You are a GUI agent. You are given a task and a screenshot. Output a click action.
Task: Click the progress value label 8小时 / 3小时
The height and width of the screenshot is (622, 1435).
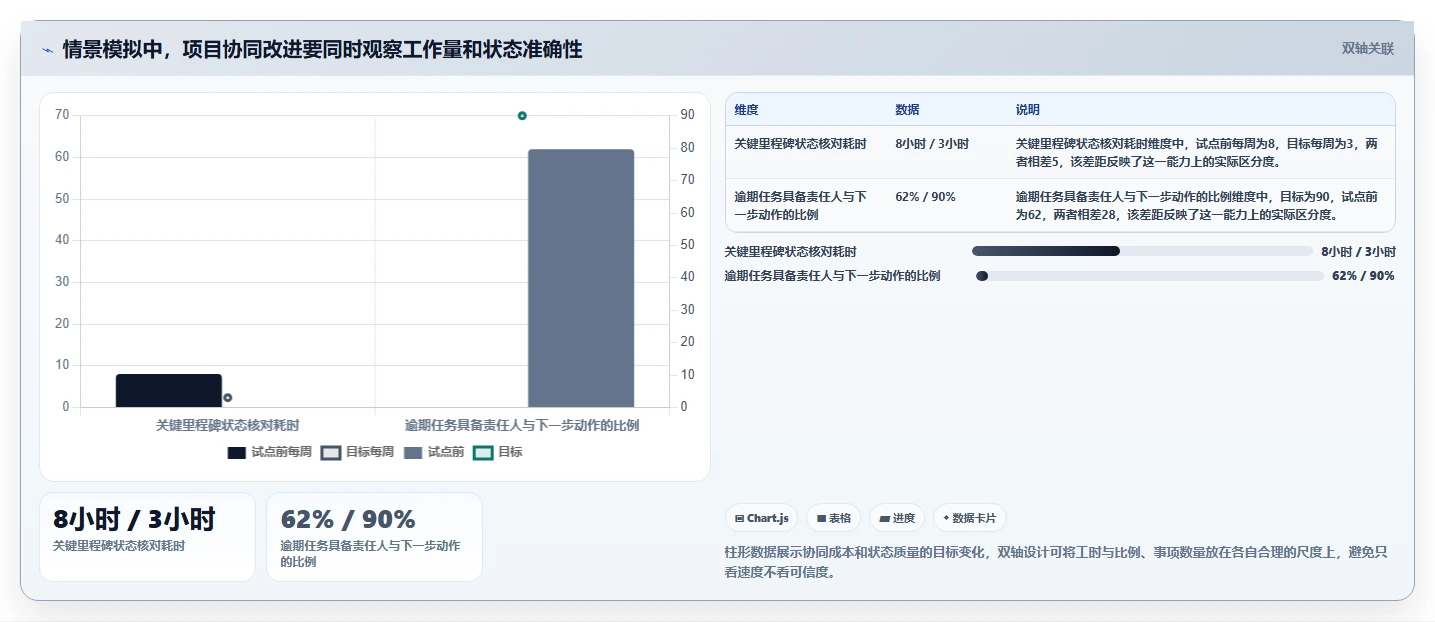(x=1358, y=252)
